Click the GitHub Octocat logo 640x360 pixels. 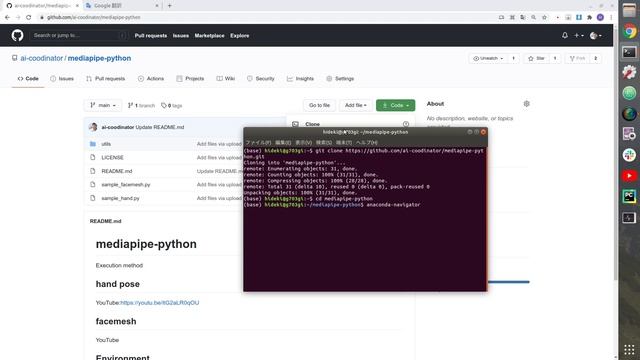click(x=17, y=36)
